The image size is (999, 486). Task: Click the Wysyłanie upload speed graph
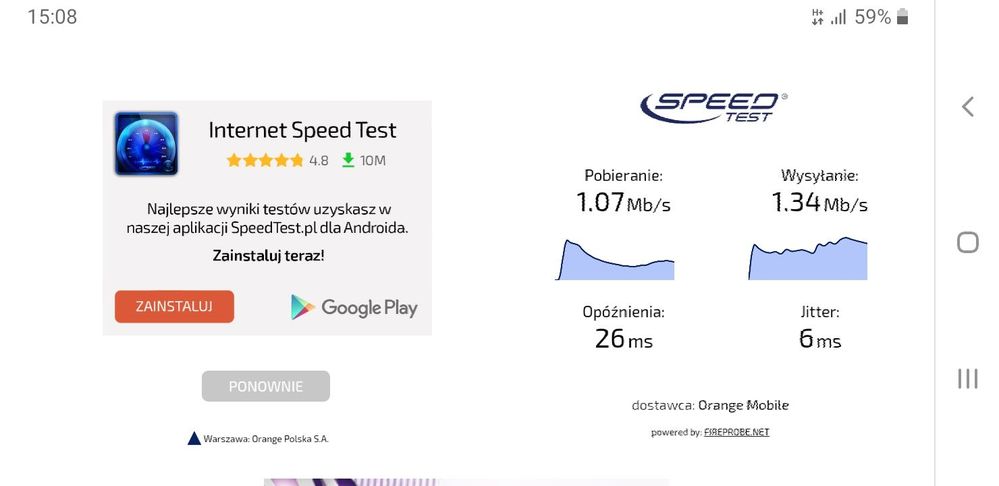point(808,259)
